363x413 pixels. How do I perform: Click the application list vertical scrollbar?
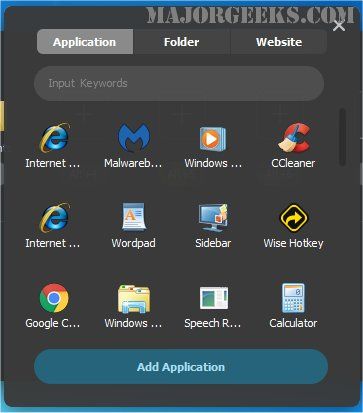pos(342,137)
